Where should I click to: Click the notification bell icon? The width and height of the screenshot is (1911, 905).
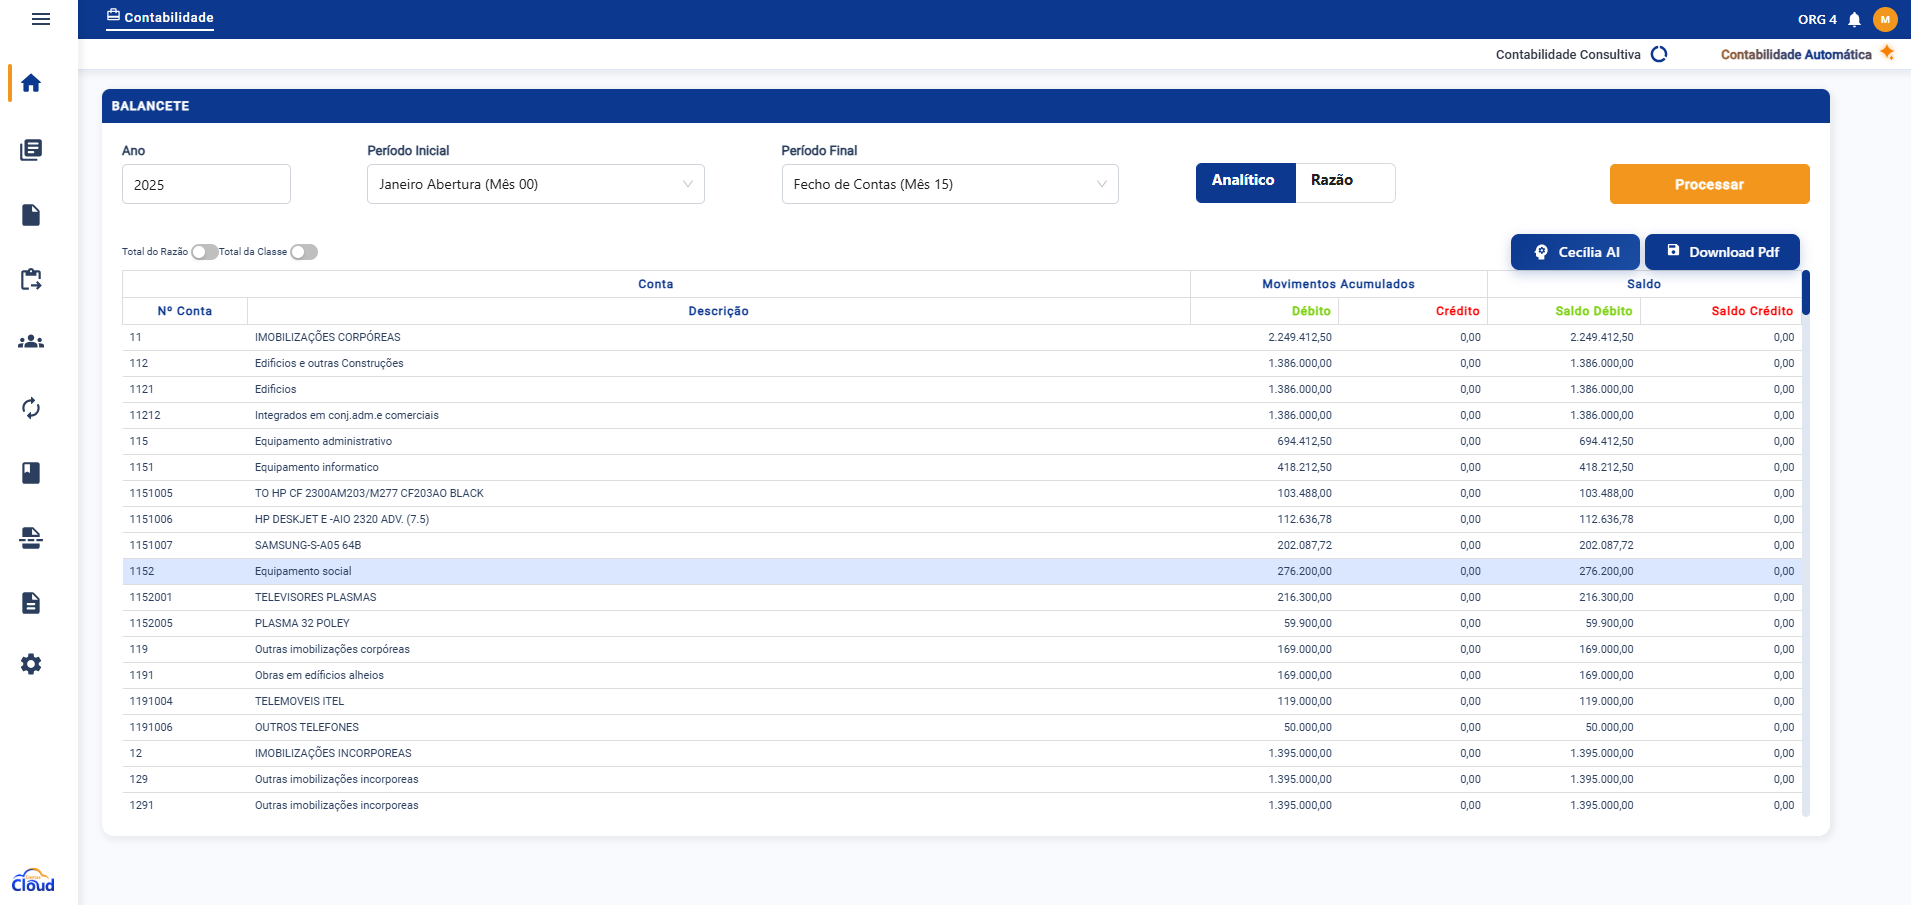pos(1854,20)
